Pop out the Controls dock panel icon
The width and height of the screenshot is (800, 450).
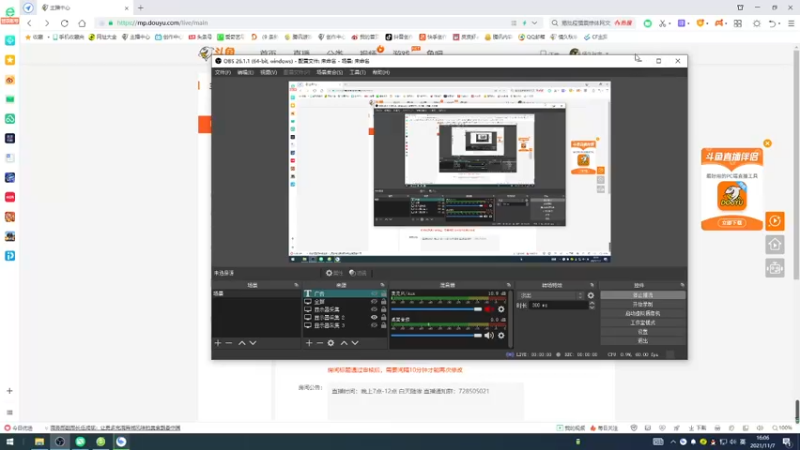(682, 285)
